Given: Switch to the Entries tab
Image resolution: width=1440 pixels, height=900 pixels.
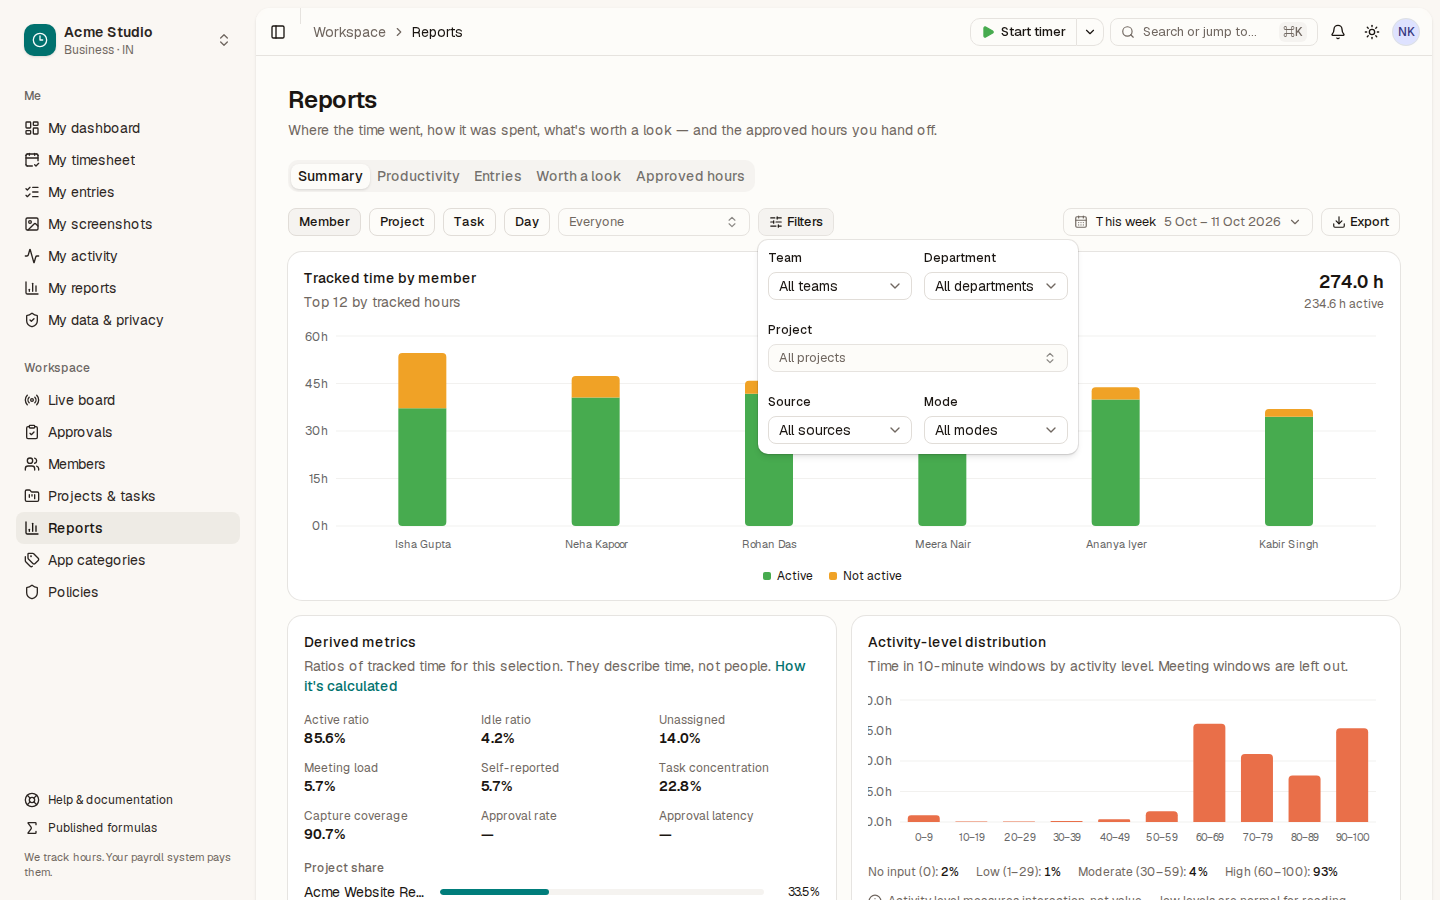Looking at the screenshot, I should [x=498, y=176].
